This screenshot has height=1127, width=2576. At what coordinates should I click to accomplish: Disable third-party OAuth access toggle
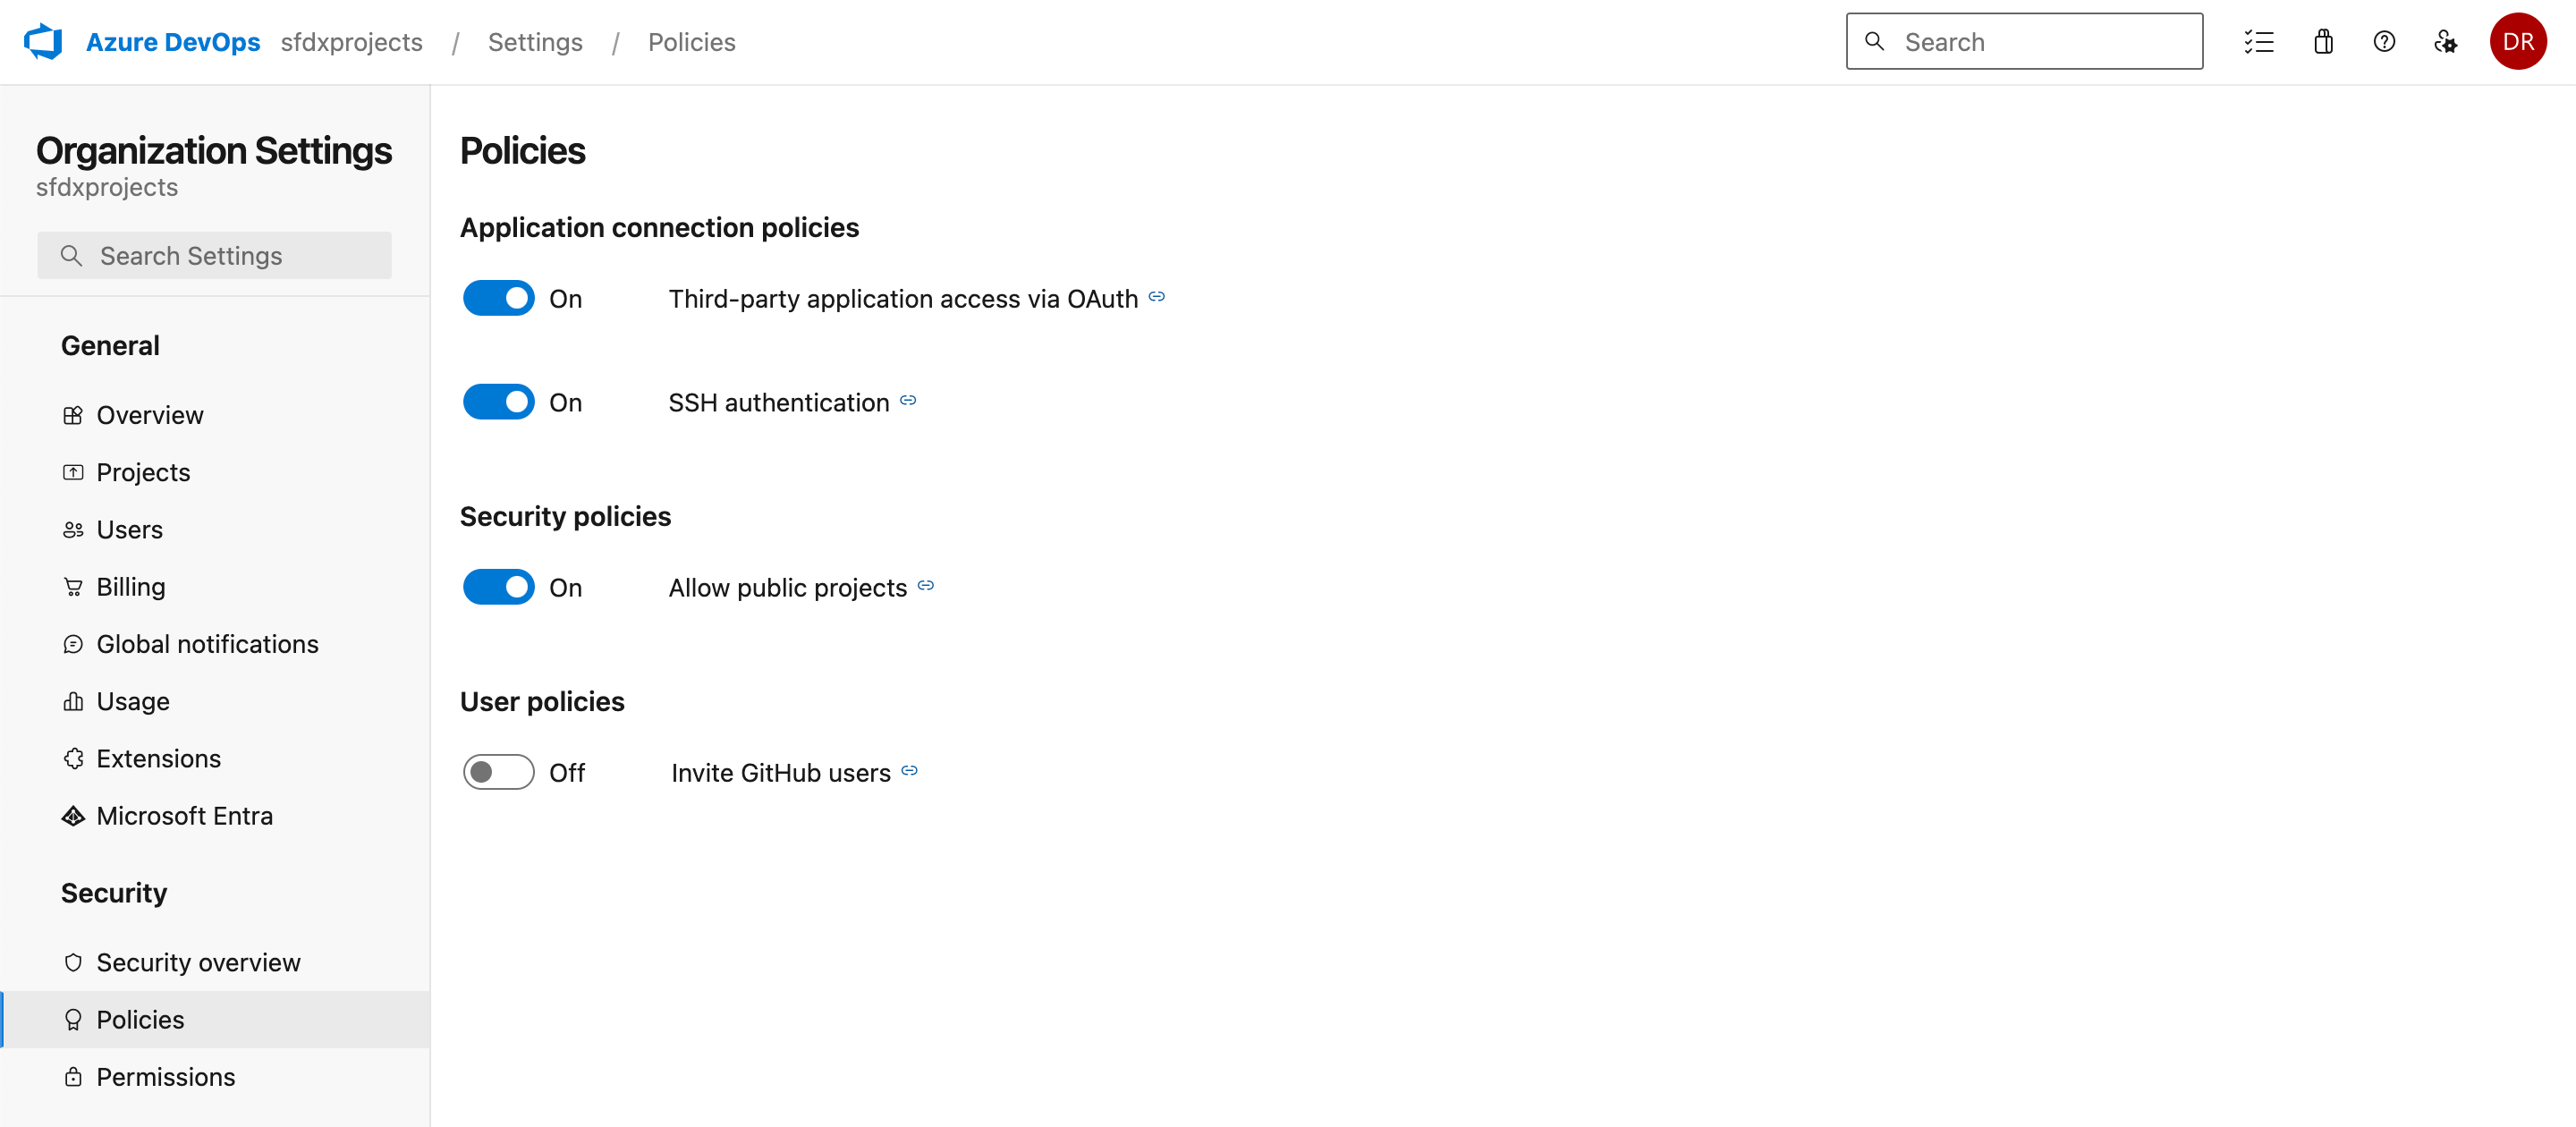pos(499,299)
